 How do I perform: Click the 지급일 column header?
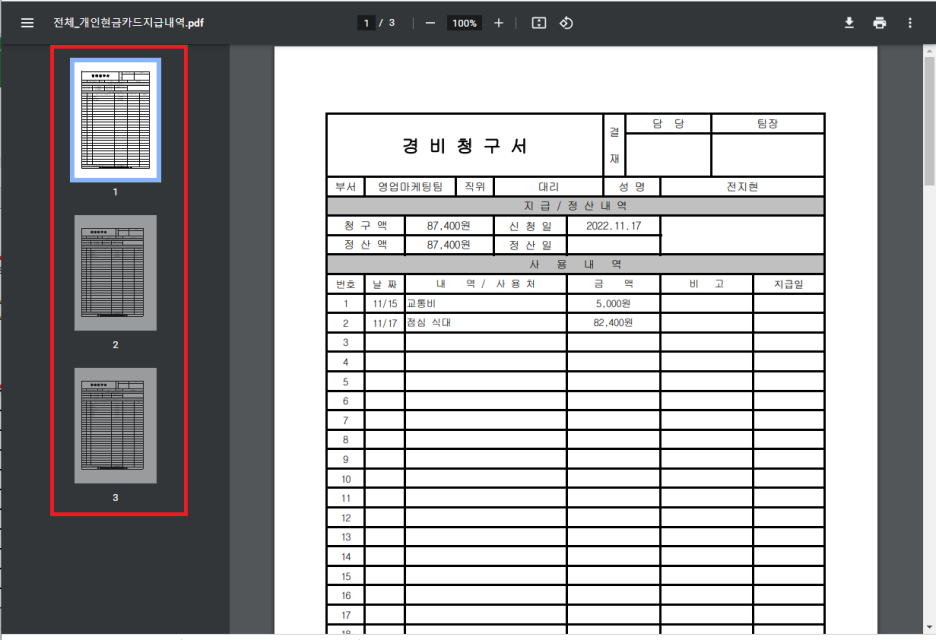coord(789,284)
